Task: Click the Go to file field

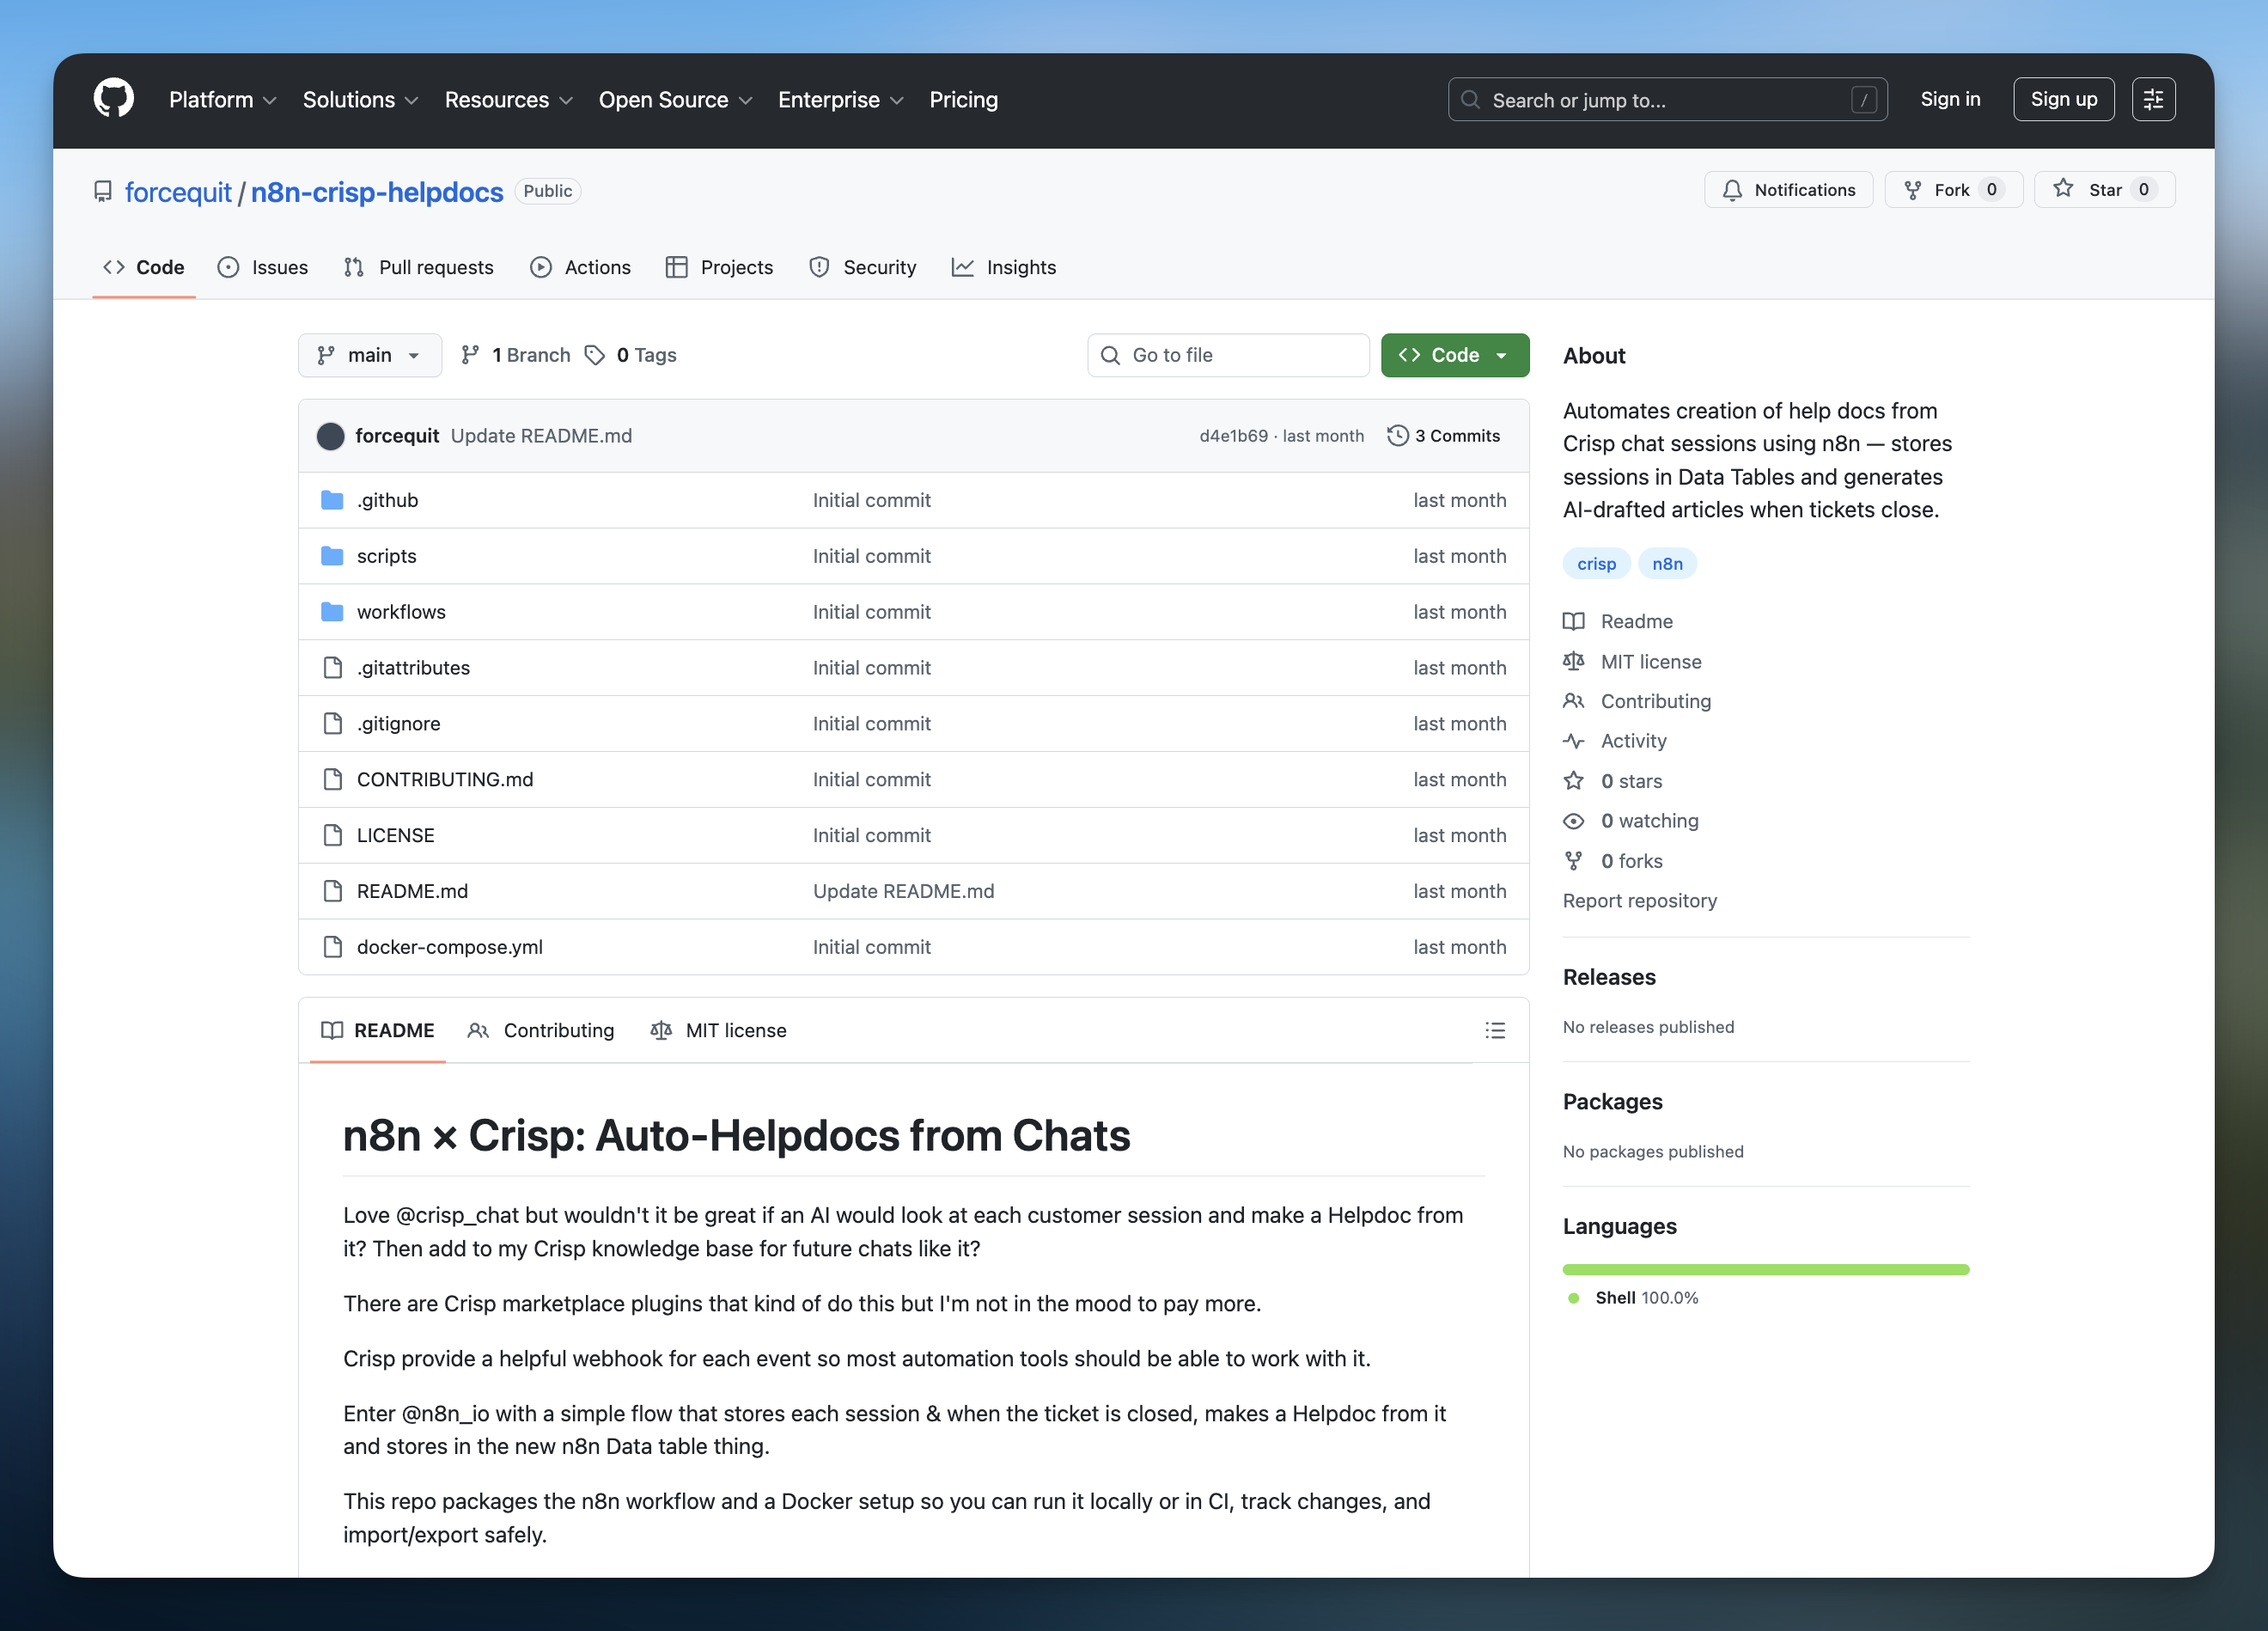Action: point(1228,355)
